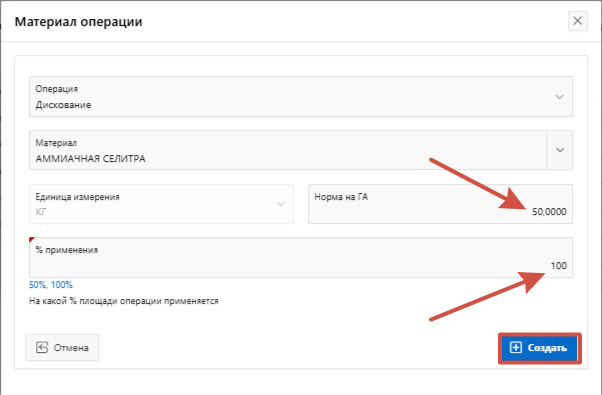This screenshot has width=602, height=395.
Task: Click the plus icon on Создать
Action: coord(515,348)
